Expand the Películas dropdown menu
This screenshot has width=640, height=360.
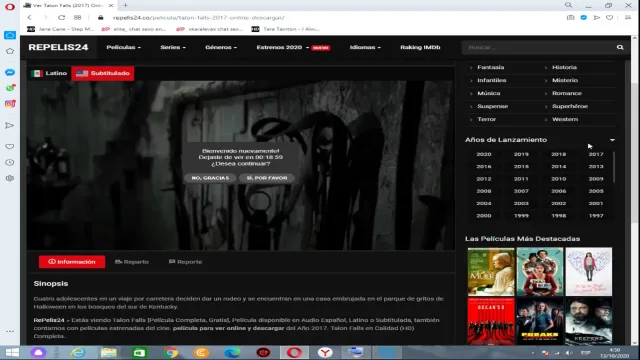[x=123, y=47]
